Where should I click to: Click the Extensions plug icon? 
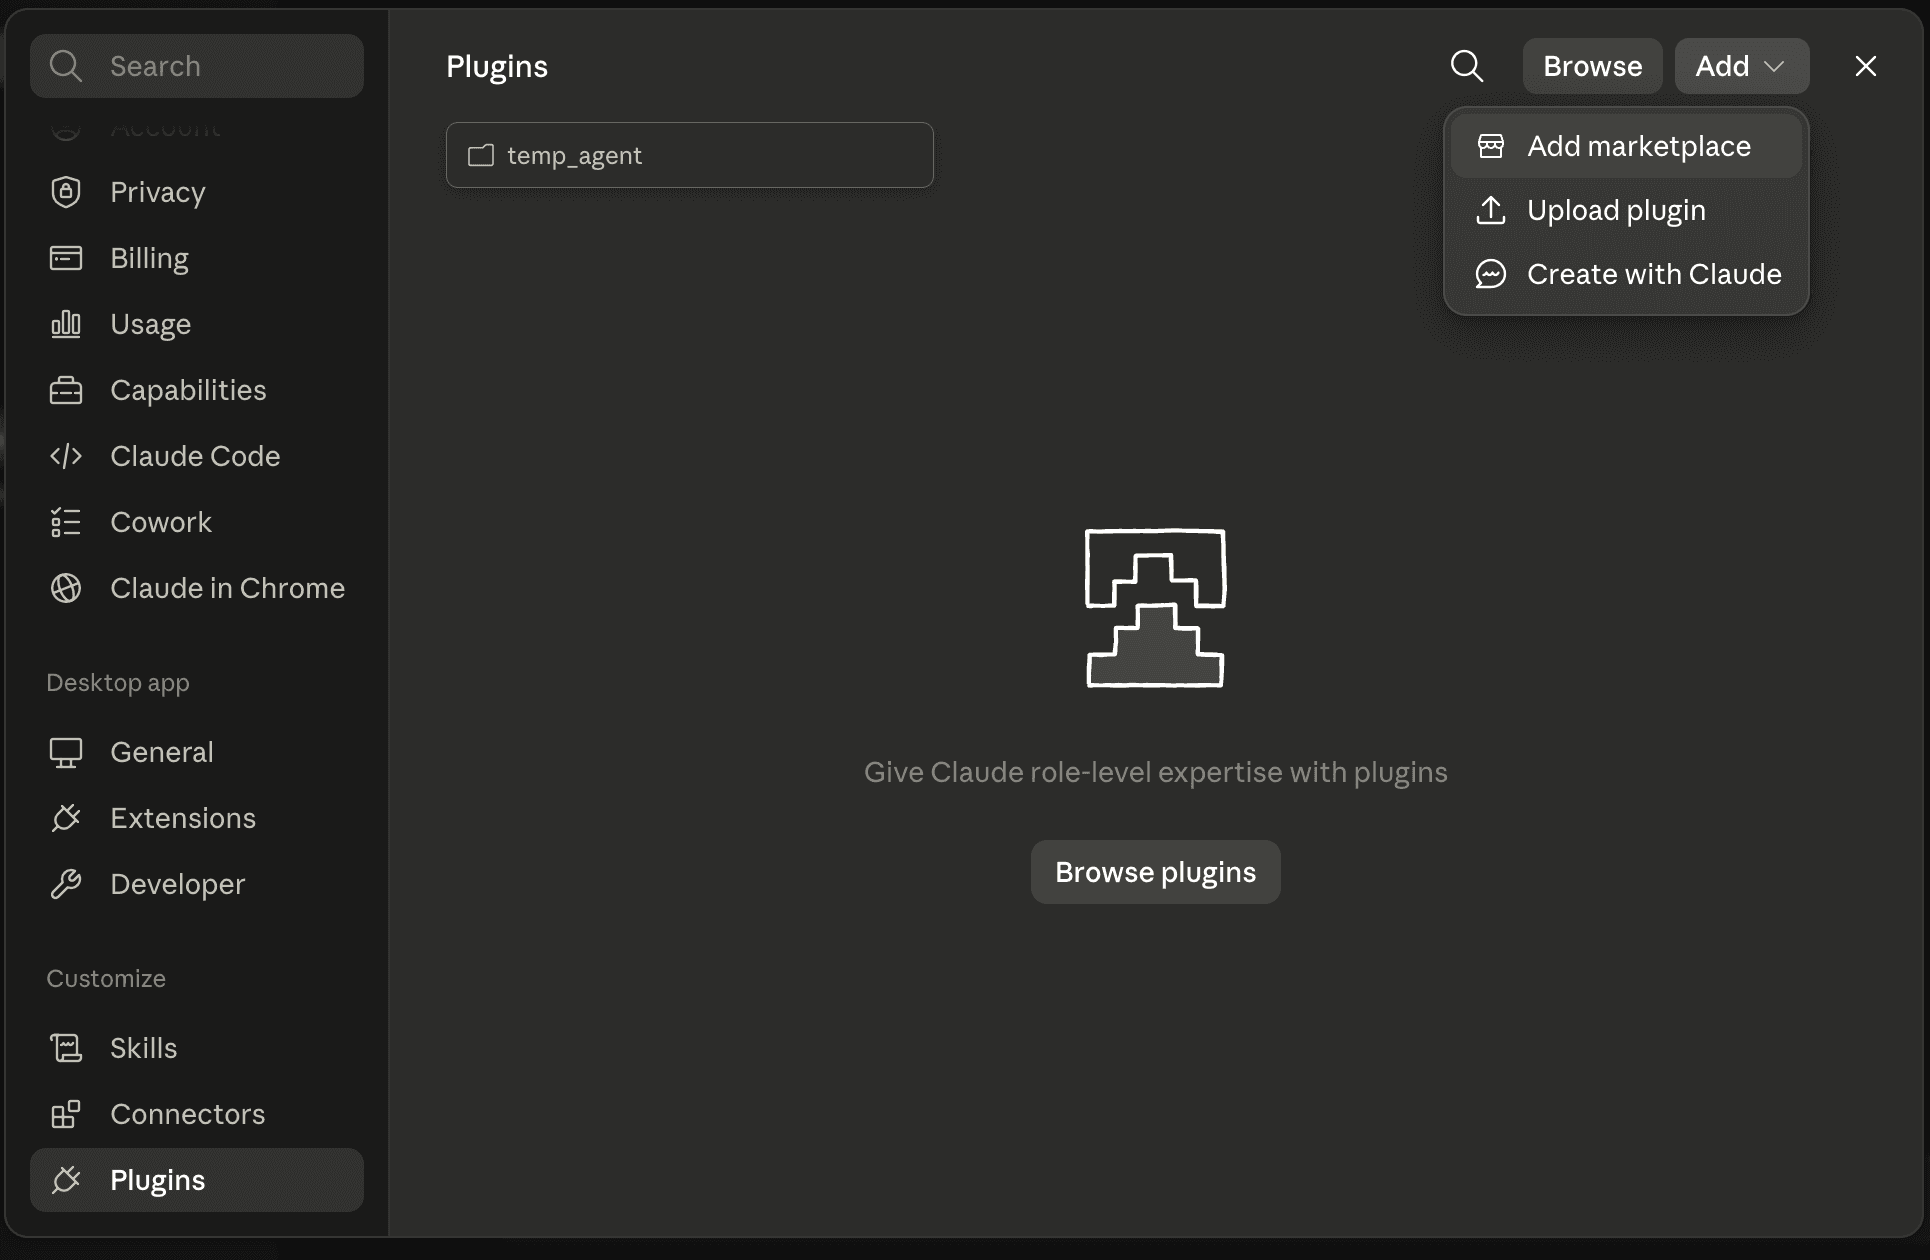point(66,818)
